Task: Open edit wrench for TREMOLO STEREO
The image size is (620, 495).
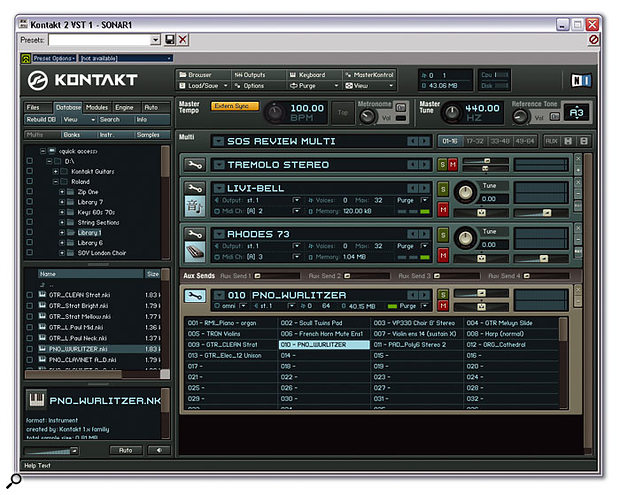Action: coord(195,164)
